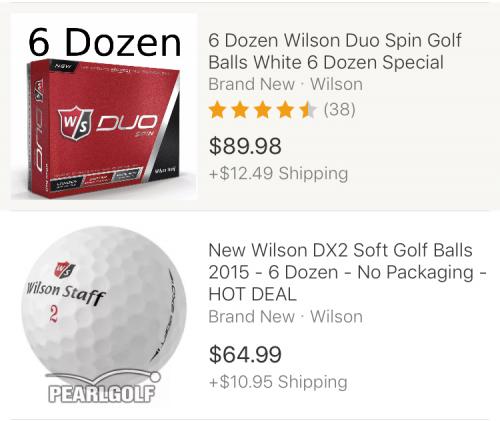The image size is (500, 421).
Task: Click the $64.99 price
Action: pyautogui.click(x=245, y=354)
